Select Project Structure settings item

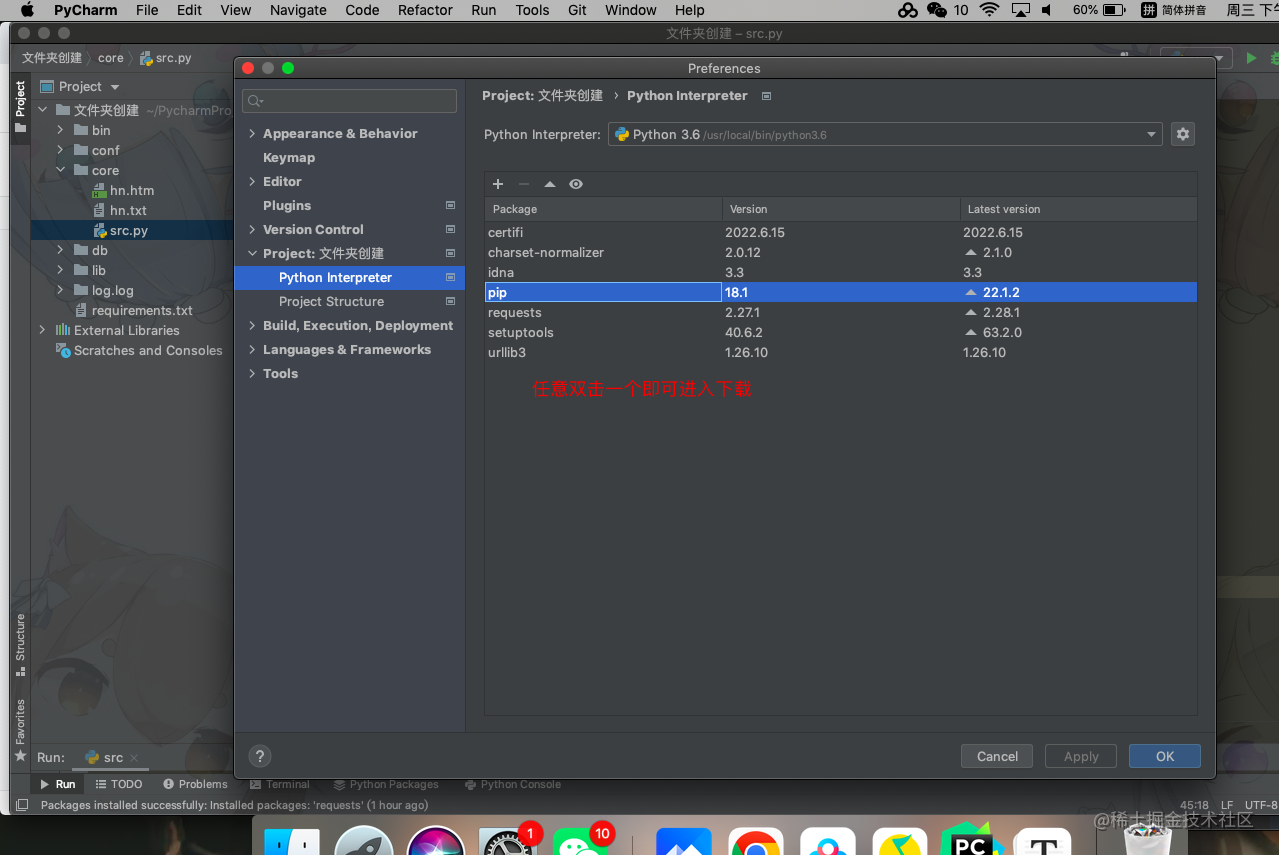tap(349, 301)
